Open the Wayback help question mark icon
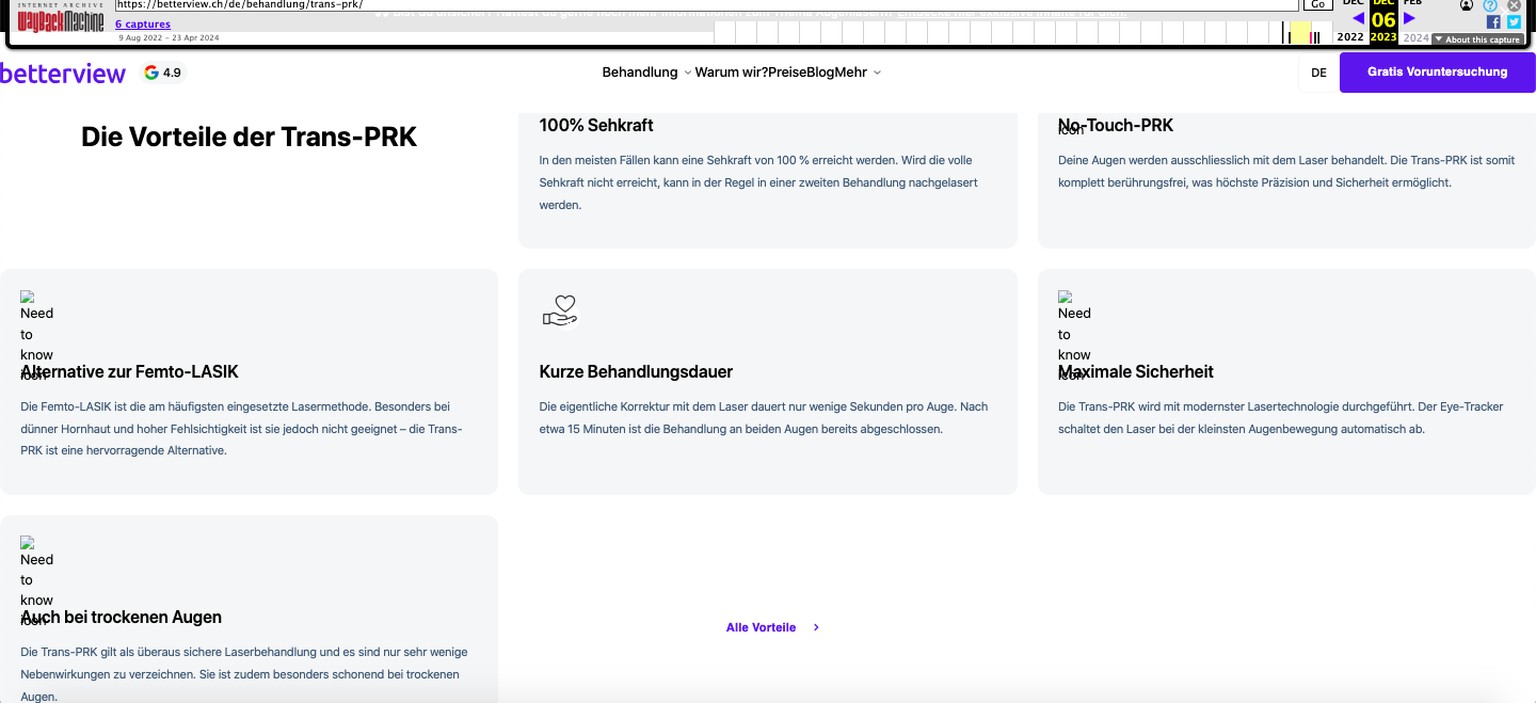The image size is (1536, 703). point(1490,5)
